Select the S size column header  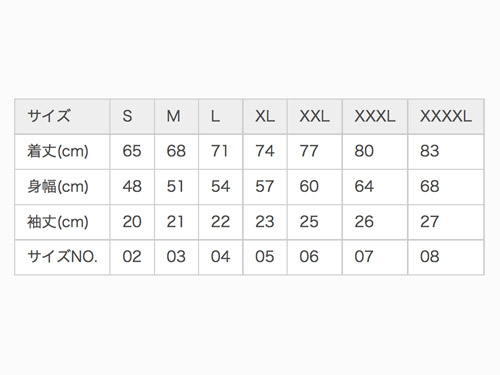pos(132,116)
